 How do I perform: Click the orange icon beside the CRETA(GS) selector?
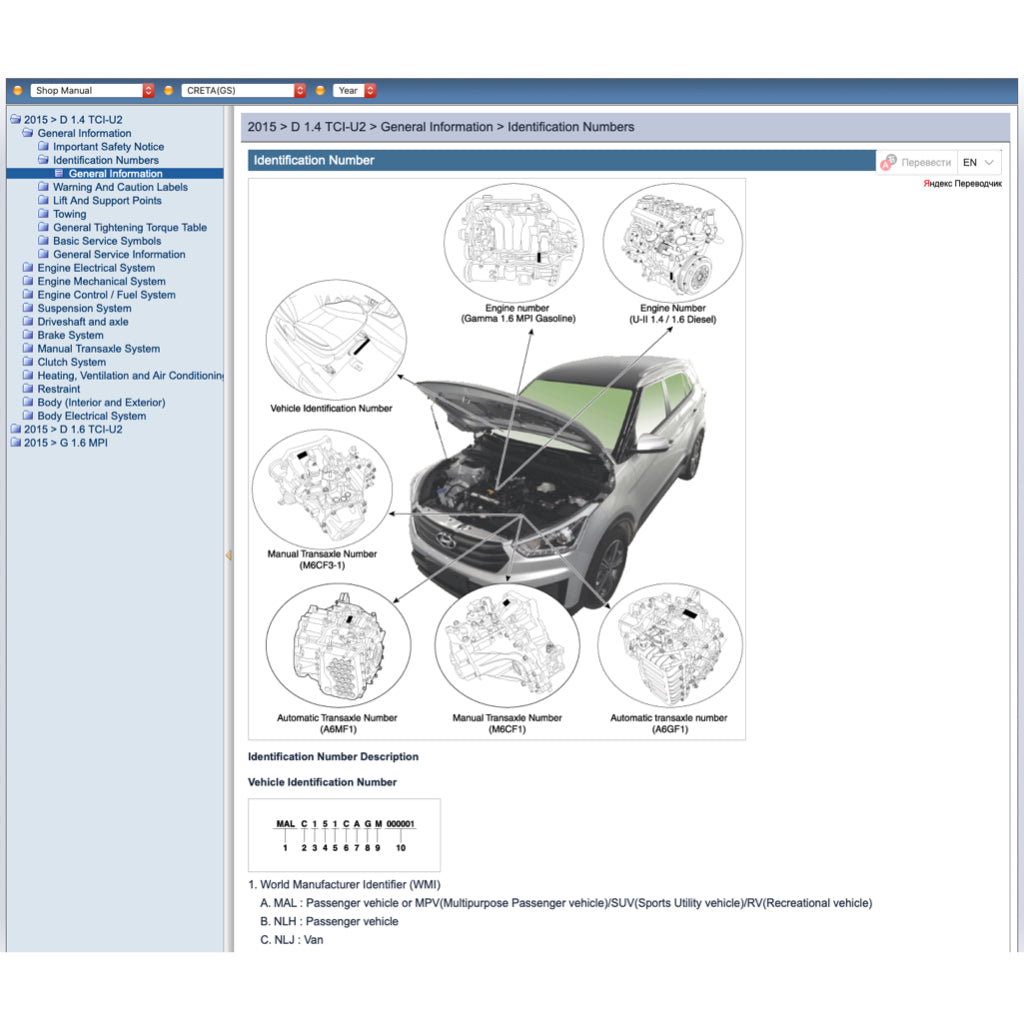[169, 90]
